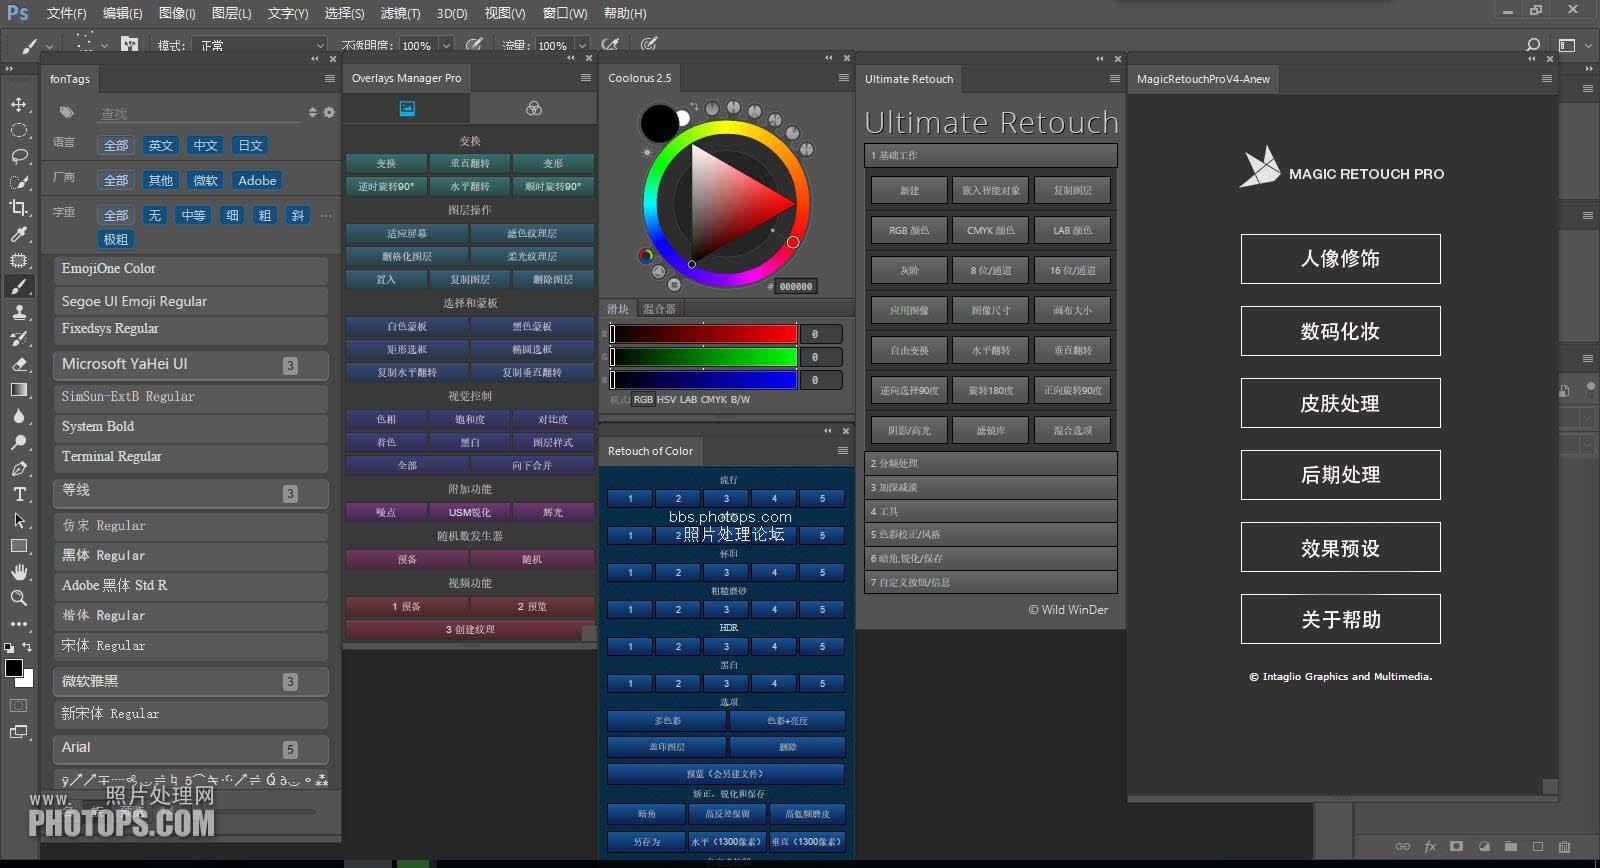Click the fonTags 查找 search field
The height and width of the screenshot is (868, 1600).
click(x=200, y=114)
